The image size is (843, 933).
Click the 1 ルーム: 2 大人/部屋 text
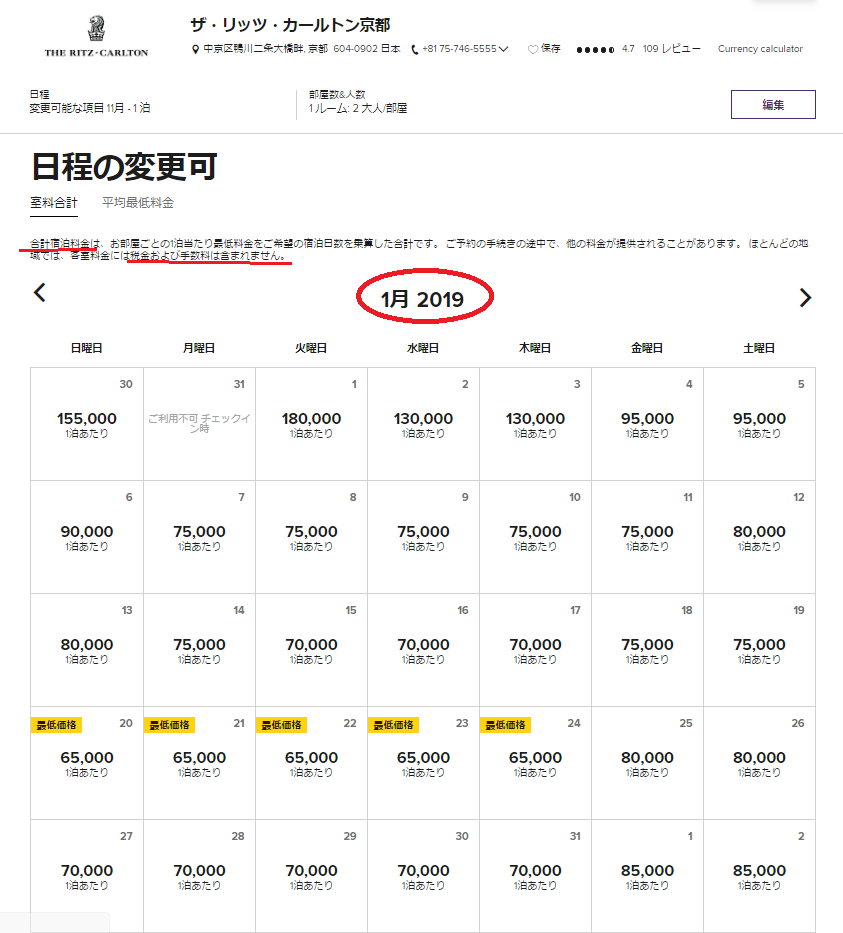pyautogui.click(x=358, y=108)
